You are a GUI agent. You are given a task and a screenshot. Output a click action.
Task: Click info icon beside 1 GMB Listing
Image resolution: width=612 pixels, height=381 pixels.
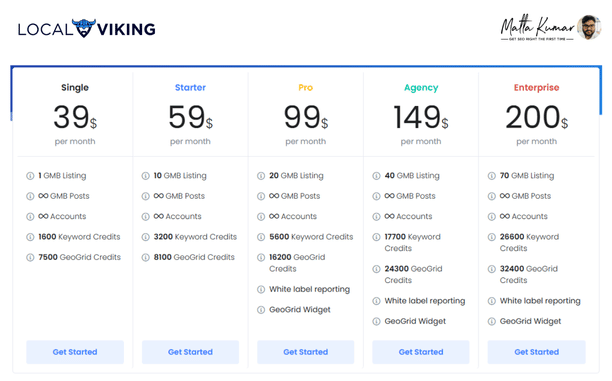(x=30, y=176)
